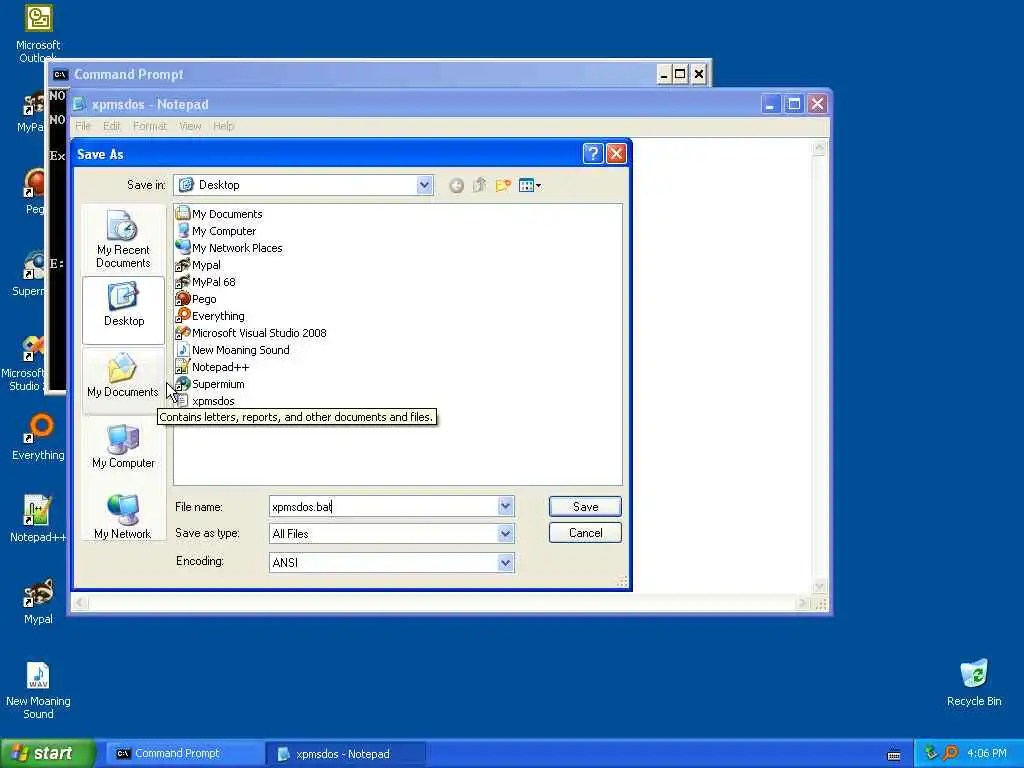The image size is (1024, 768).
Task: Click the system tray clock
Action: (x=986, y=754)
